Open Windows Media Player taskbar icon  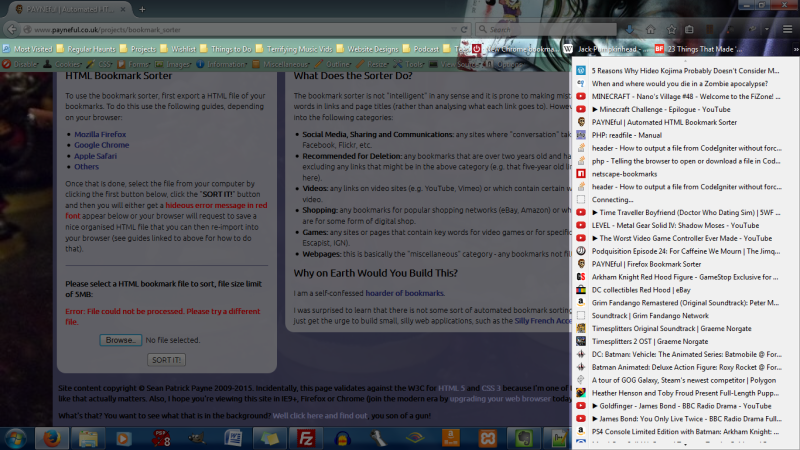coord(124,438)
